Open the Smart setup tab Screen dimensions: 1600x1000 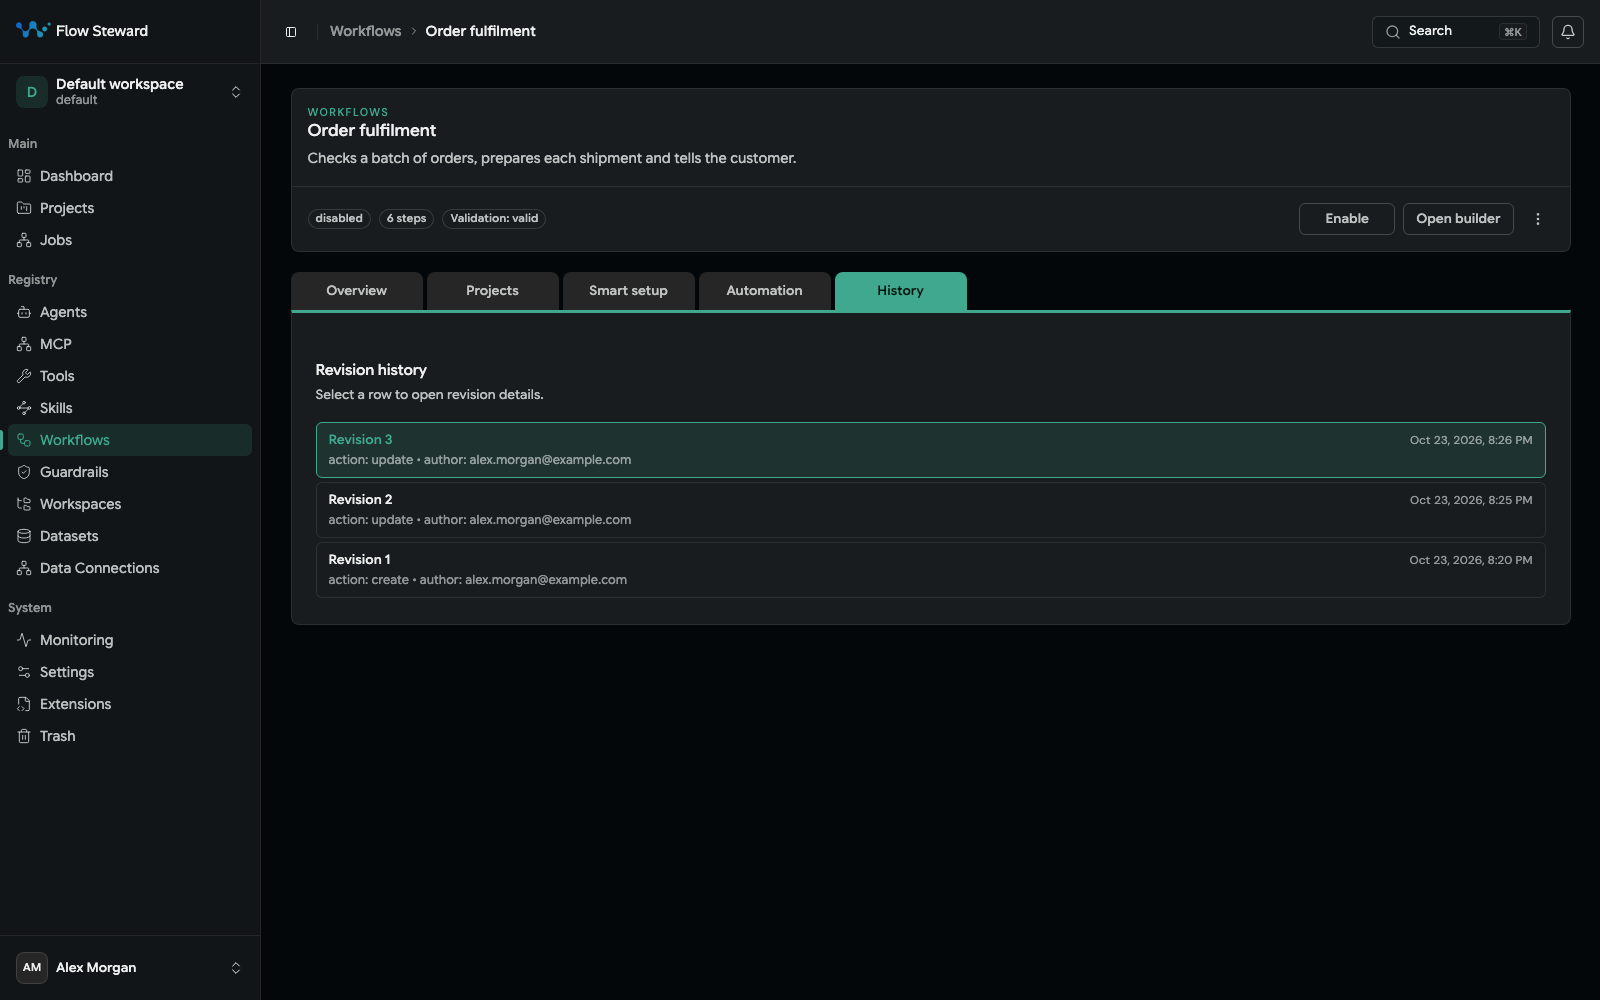(629, 291)
